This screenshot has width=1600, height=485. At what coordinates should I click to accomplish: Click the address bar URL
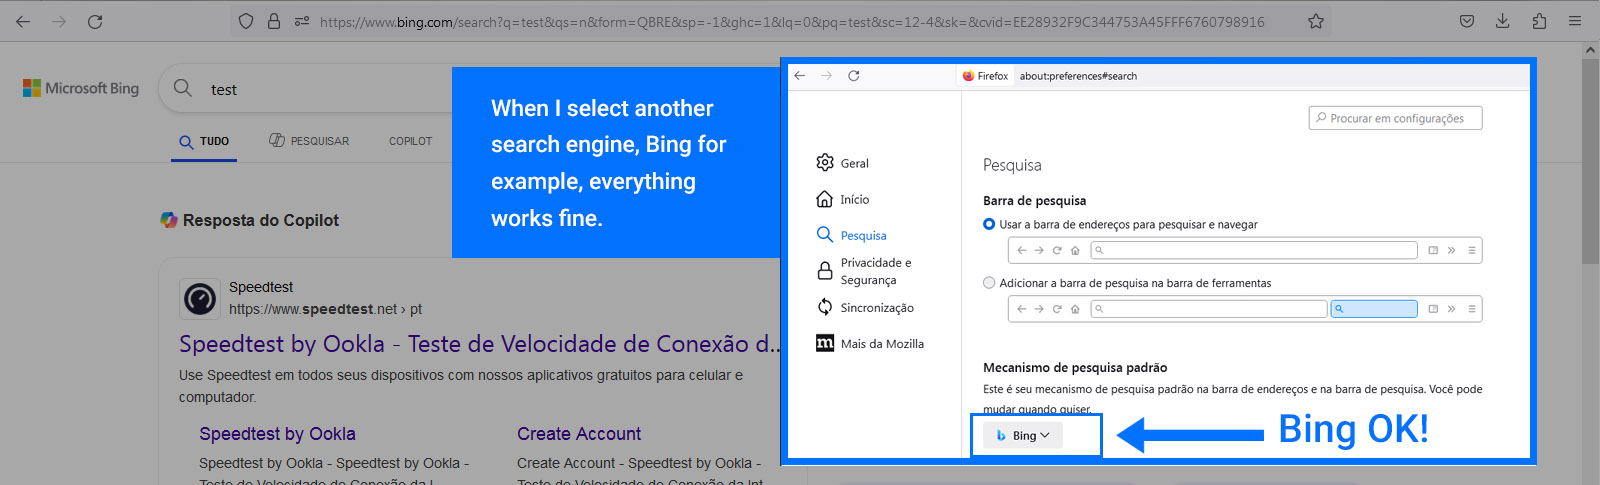pyautogui.click(x=792, y=21)
